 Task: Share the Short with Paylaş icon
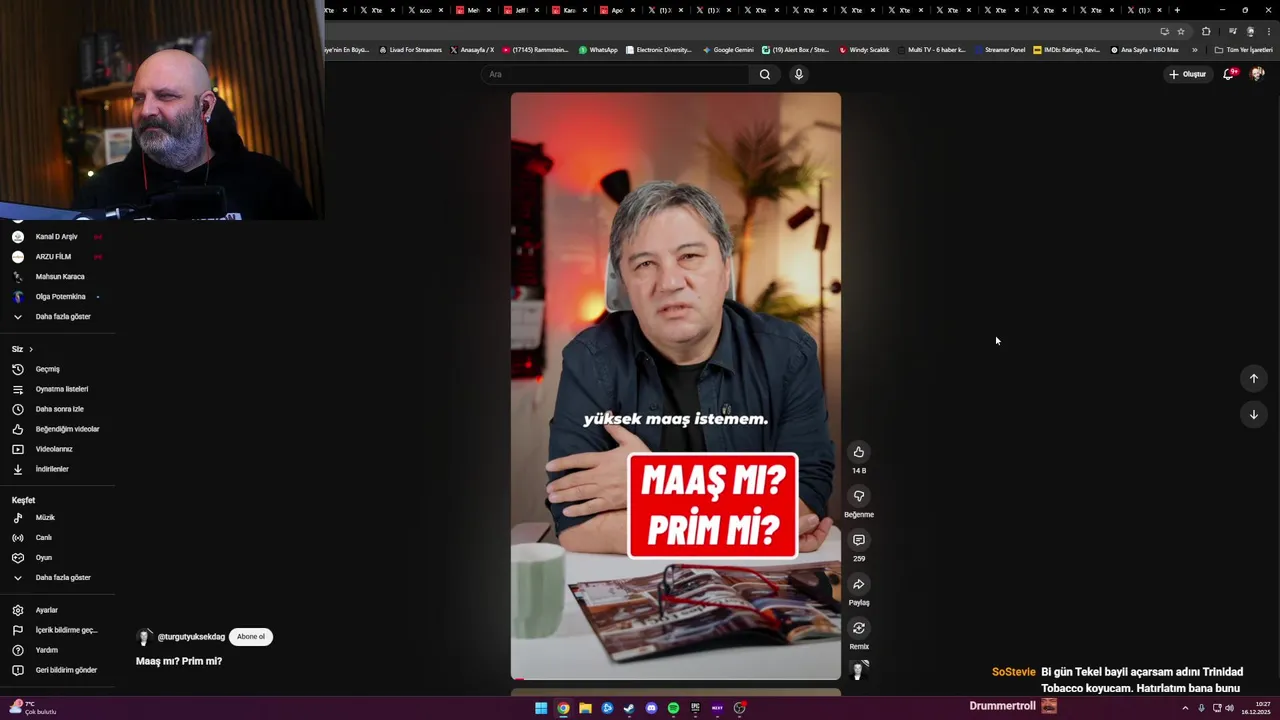point(858,584)
